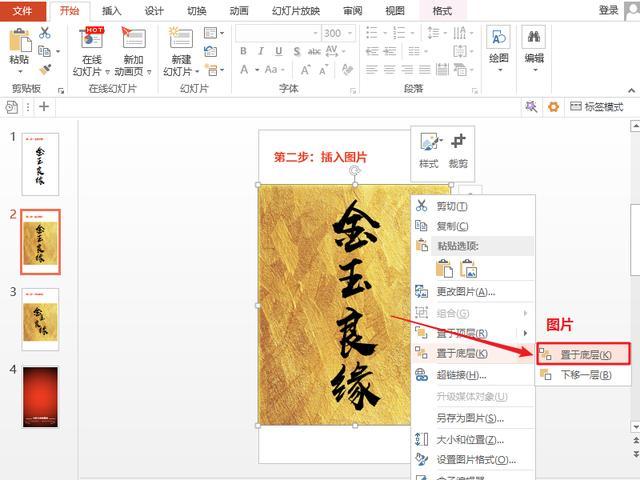This screenshot has height=480, width=640.
Task: Click the picture rotation handle
Action: coord(354,171)
